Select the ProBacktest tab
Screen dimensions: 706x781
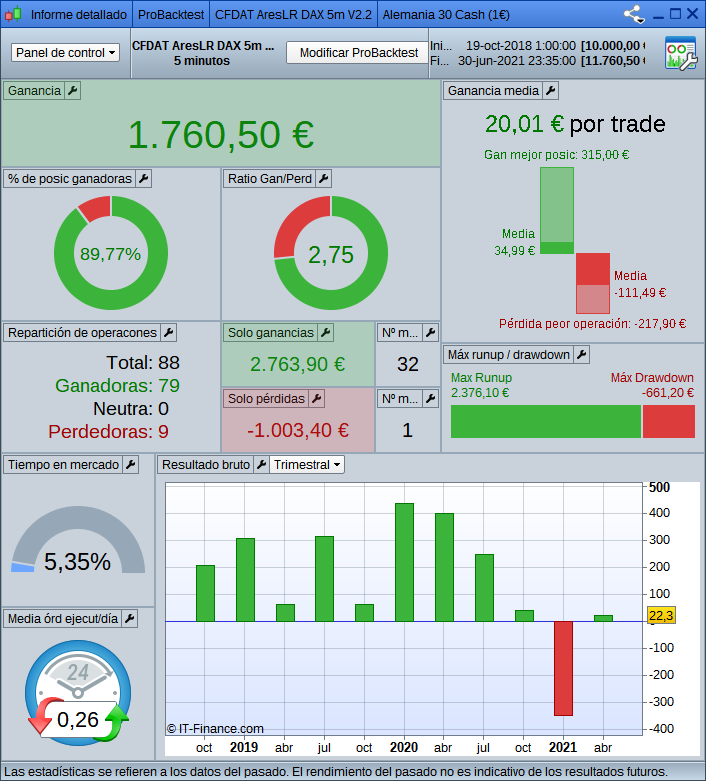[x=171, y=14]
